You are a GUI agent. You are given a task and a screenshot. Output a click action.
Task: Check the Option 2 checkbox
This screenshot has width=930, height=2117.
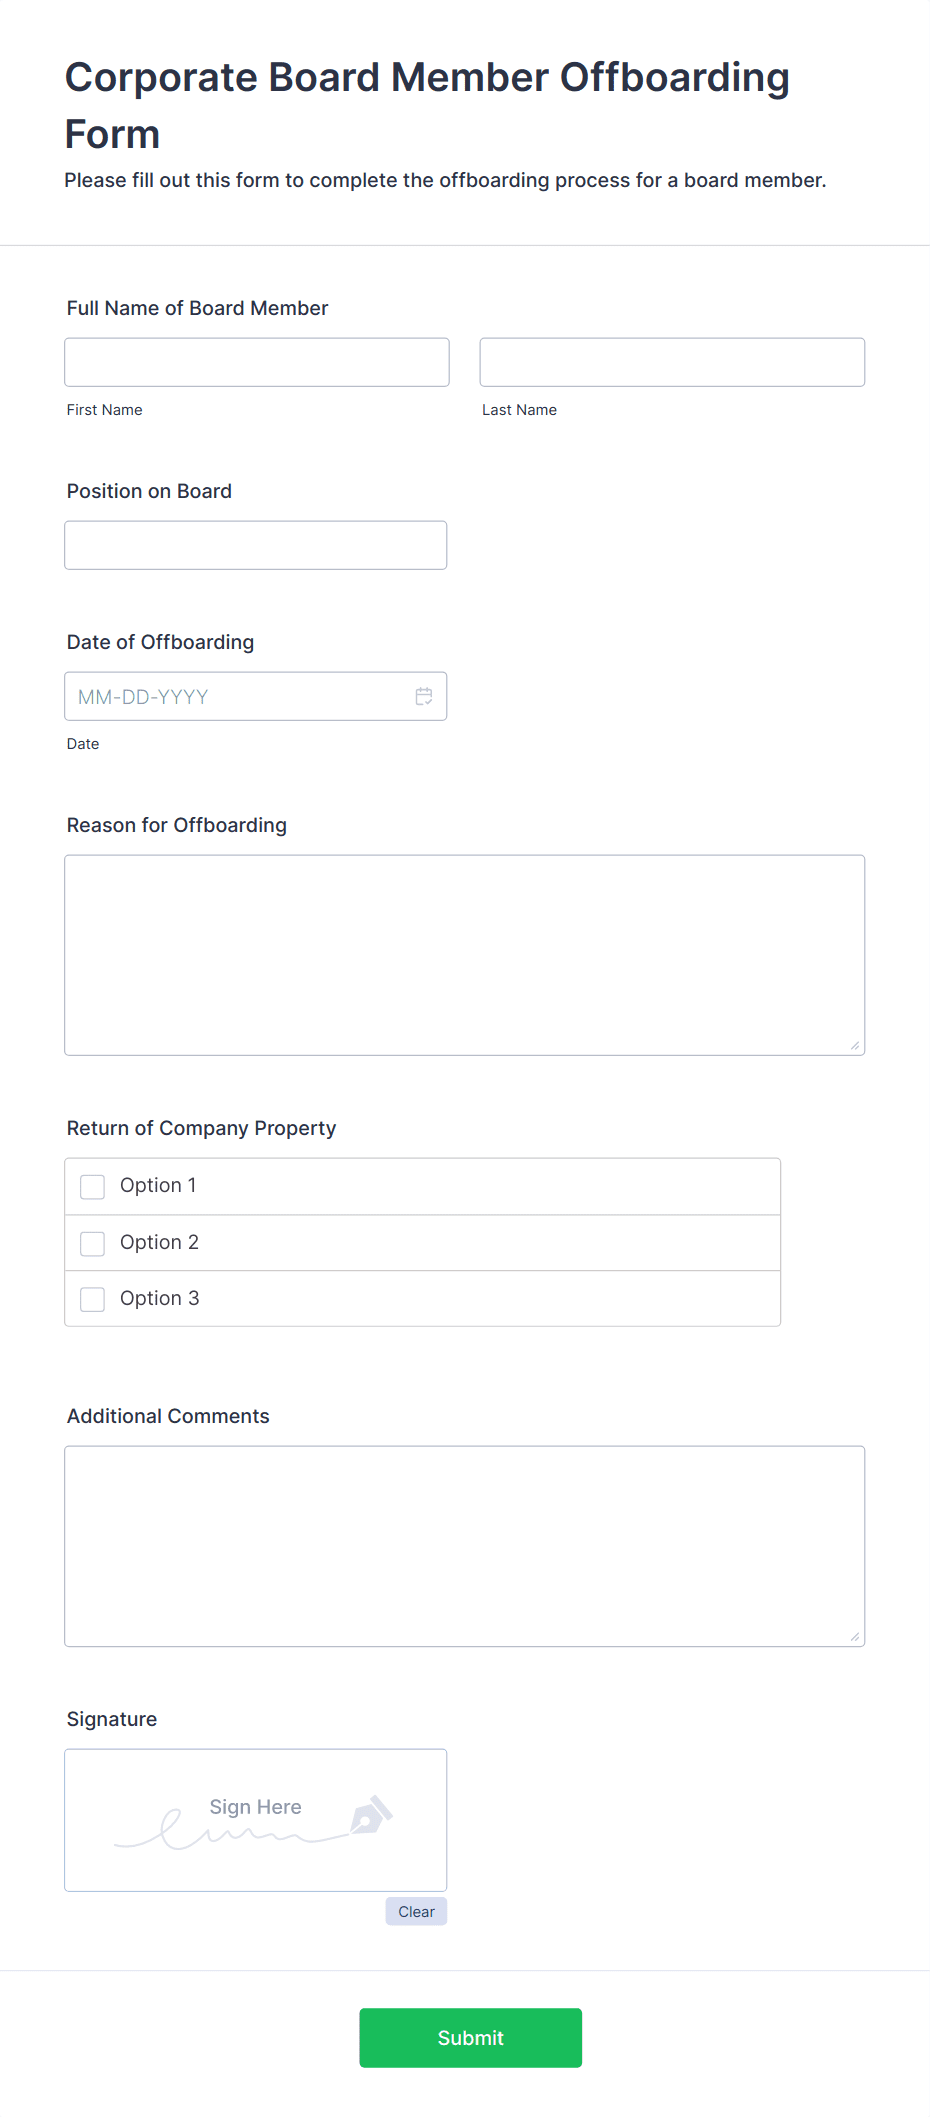[92, 1243]
